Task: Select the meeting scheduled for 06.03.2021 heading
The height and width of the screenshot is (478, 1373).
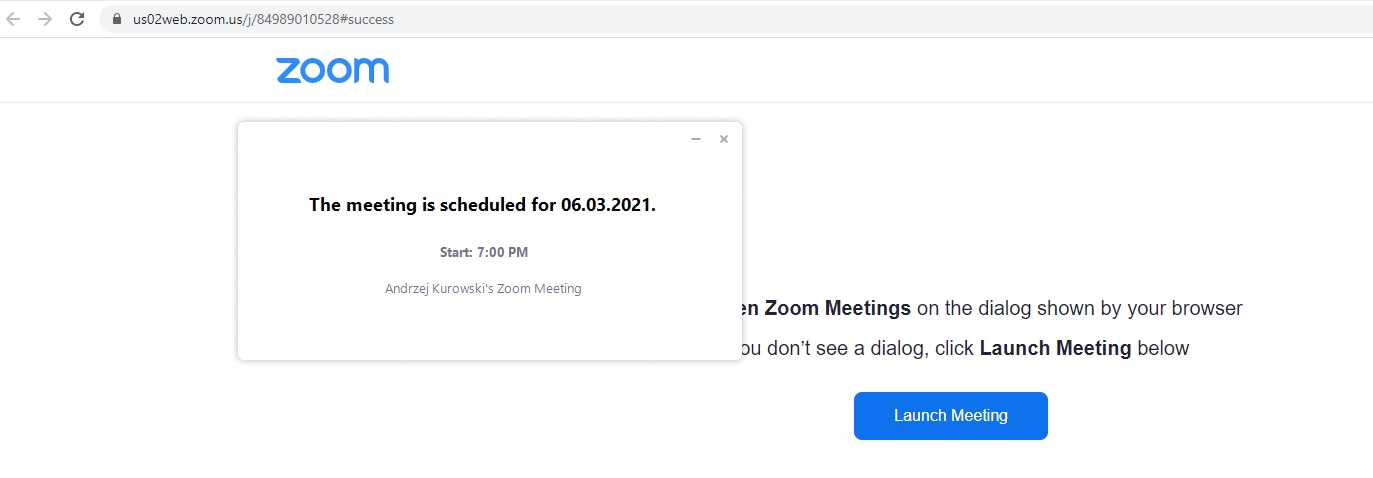Action: point(482,205)
